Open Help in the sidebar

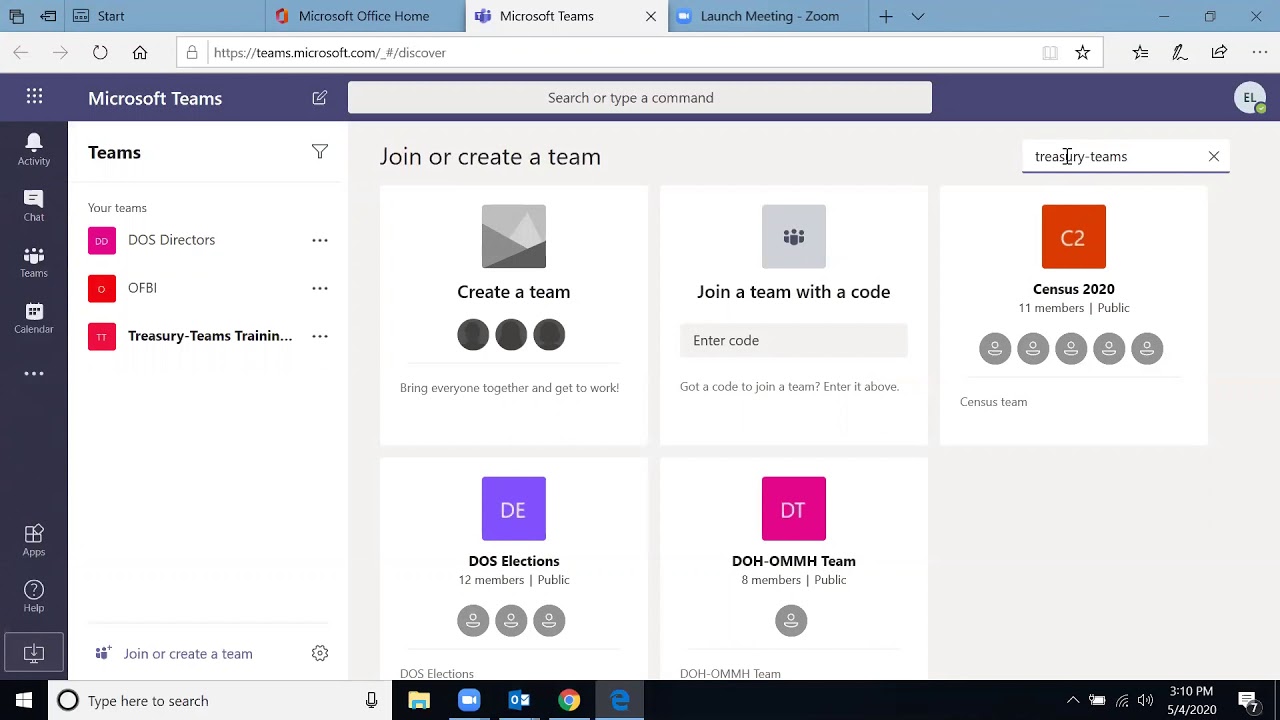(34, 596)
